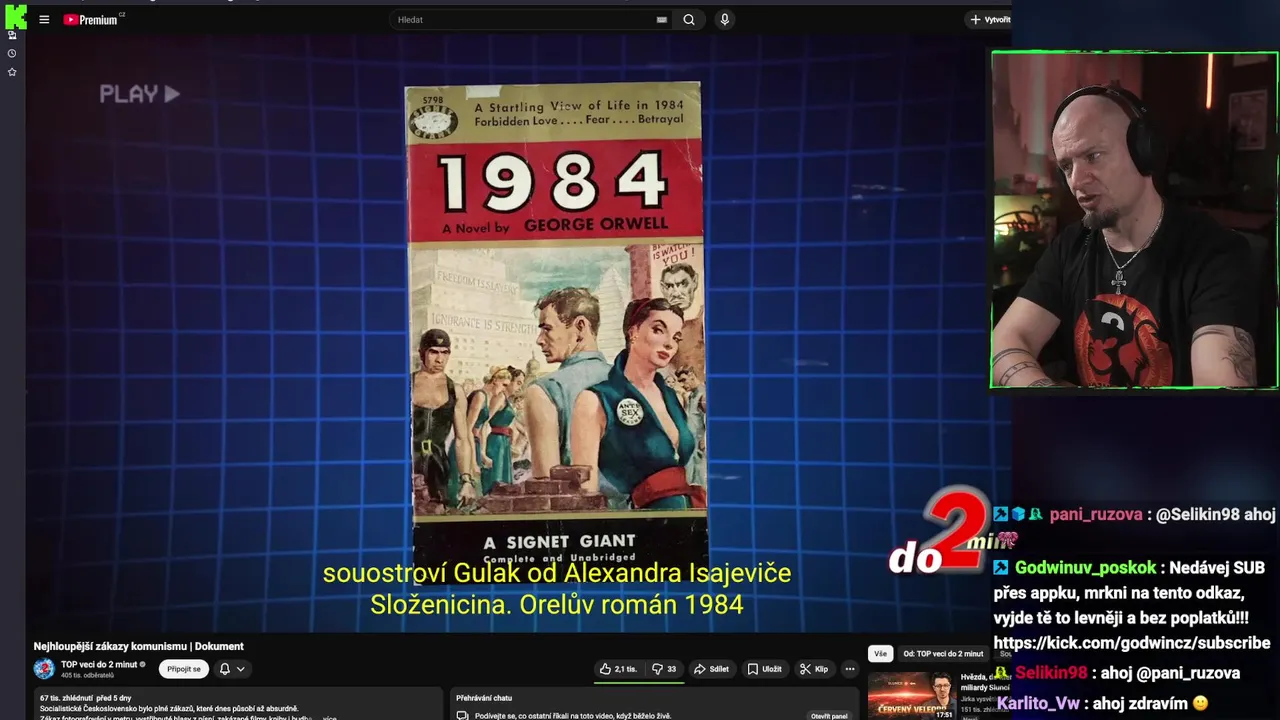Click the streamer webcam overlay
Viewport: 1280px width, 720px height.
[x=1134, y=220]
